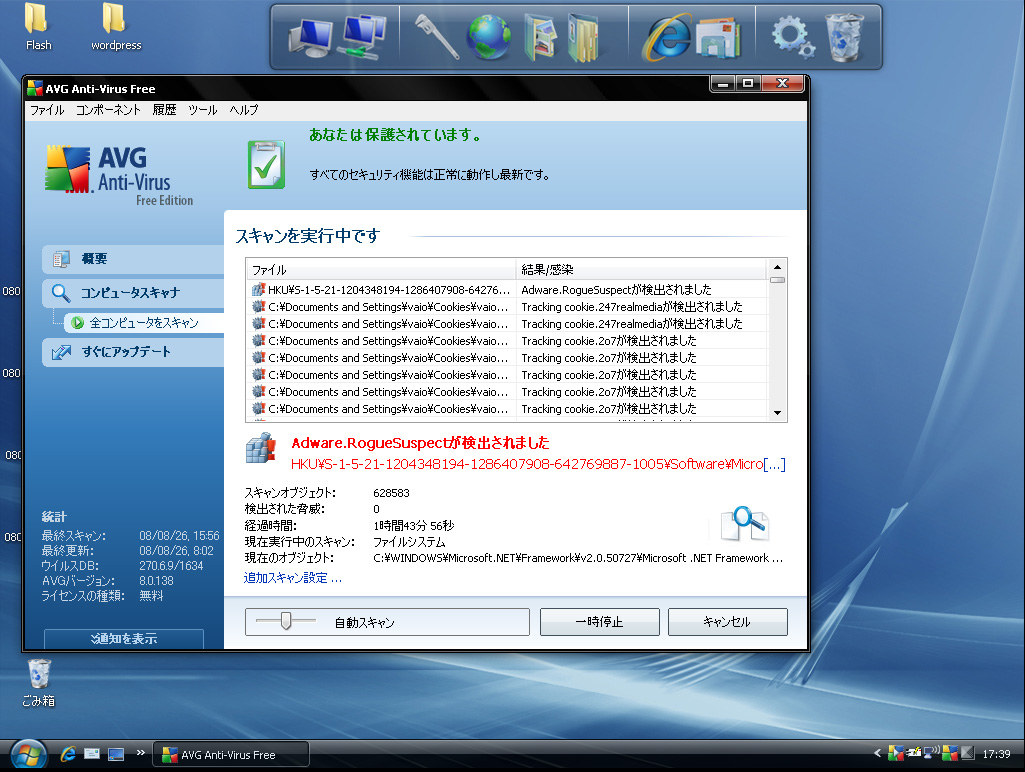The width and height of the screenshot is (1025, 772).
Task: Click the show desktop quick launch icon
Action: (116, 754)
